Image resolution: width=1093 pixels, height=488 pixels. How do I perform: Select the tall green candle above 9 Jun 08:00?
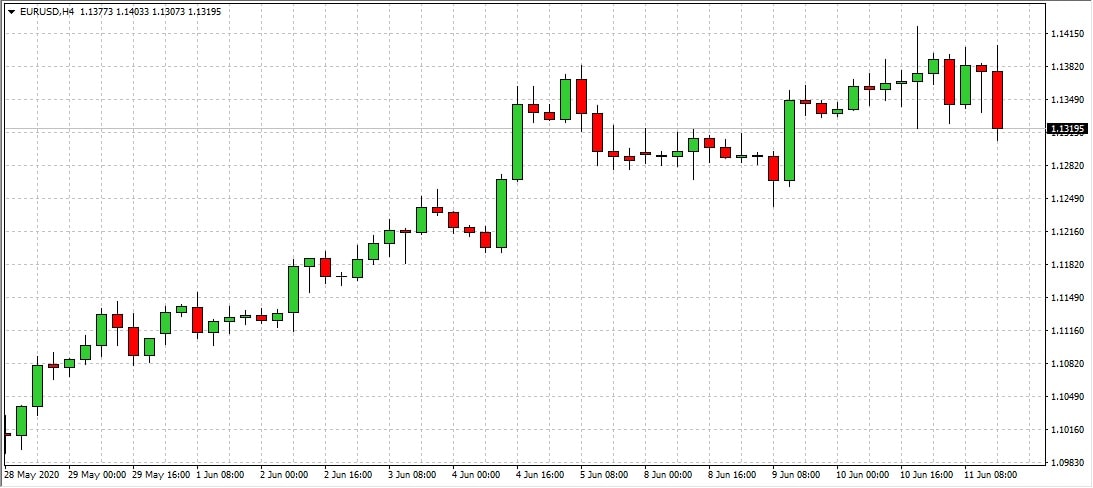tap(789, 140)
